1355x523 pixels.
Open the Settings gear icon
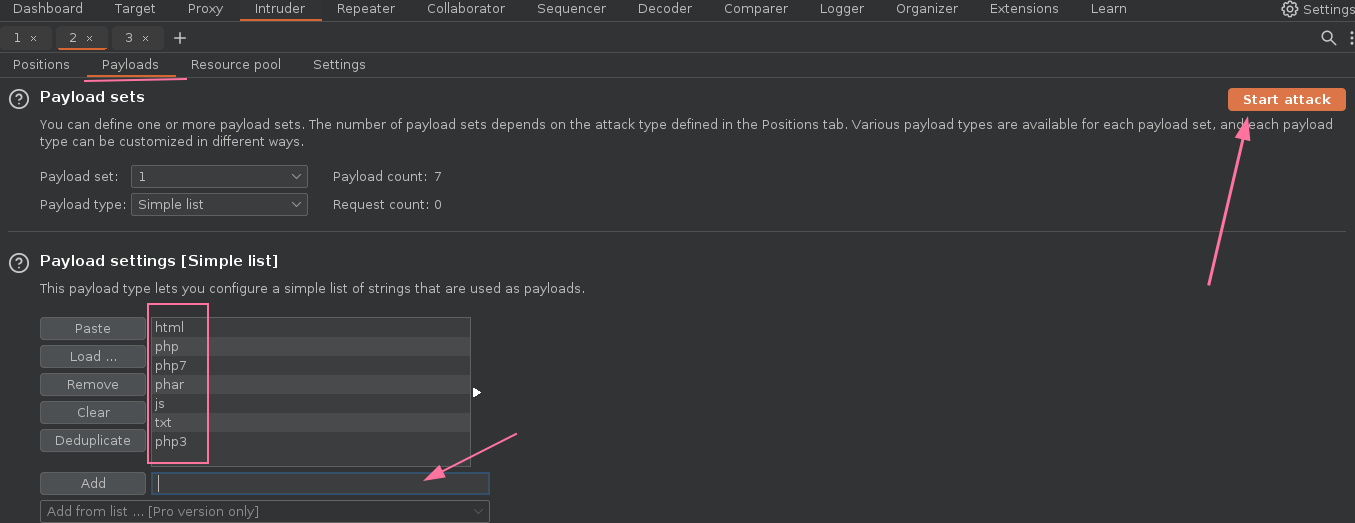[x=1290, y=9]
